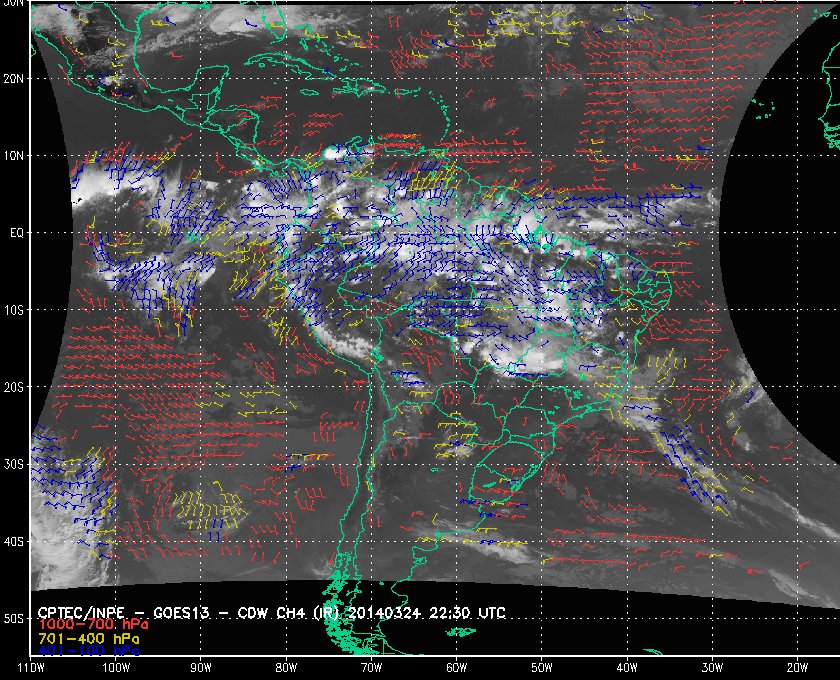Select the 50S latitude axis label
The width and height of the screenshot is (840, 680).
pos(13,619)
